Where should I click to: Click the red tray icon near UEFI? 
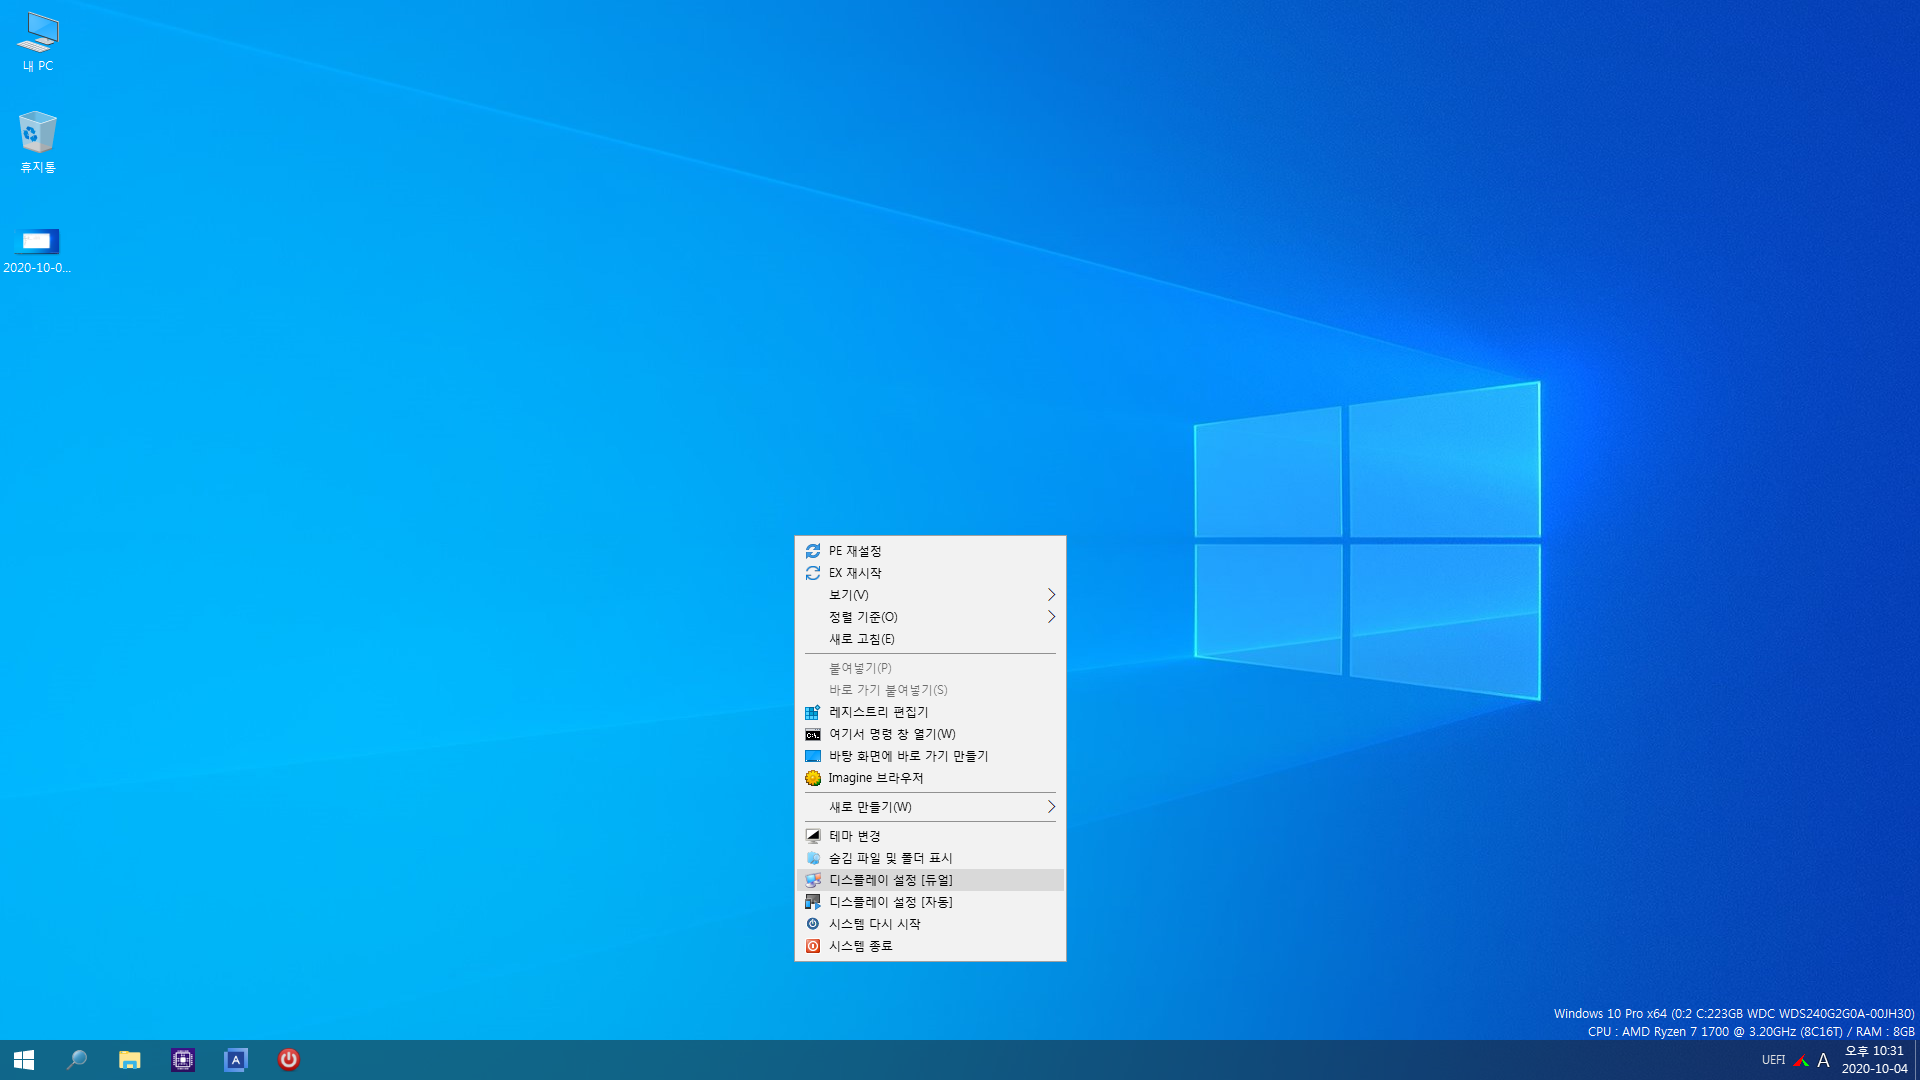(x=1801, y=1060)
